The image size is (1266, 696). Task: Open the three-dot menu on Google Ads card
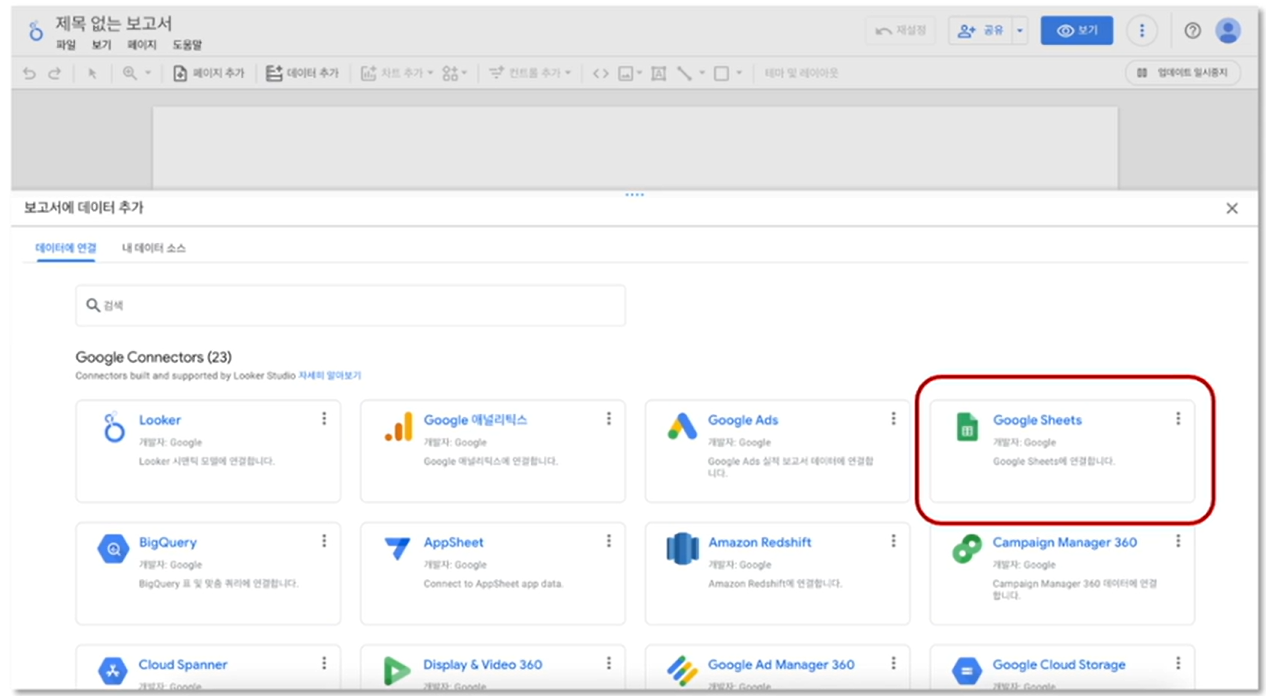893,419
